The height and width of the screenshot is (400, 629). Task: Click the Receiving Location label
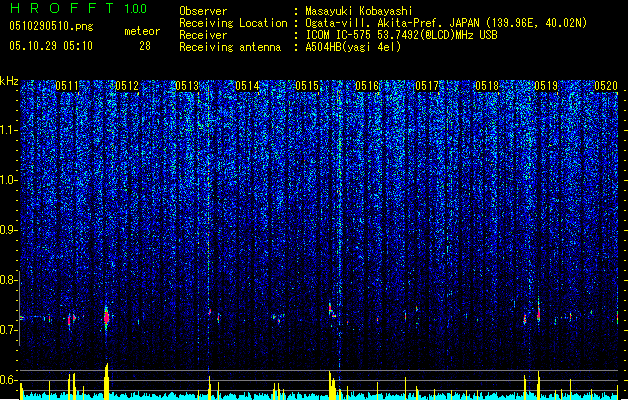pos(233,23)
